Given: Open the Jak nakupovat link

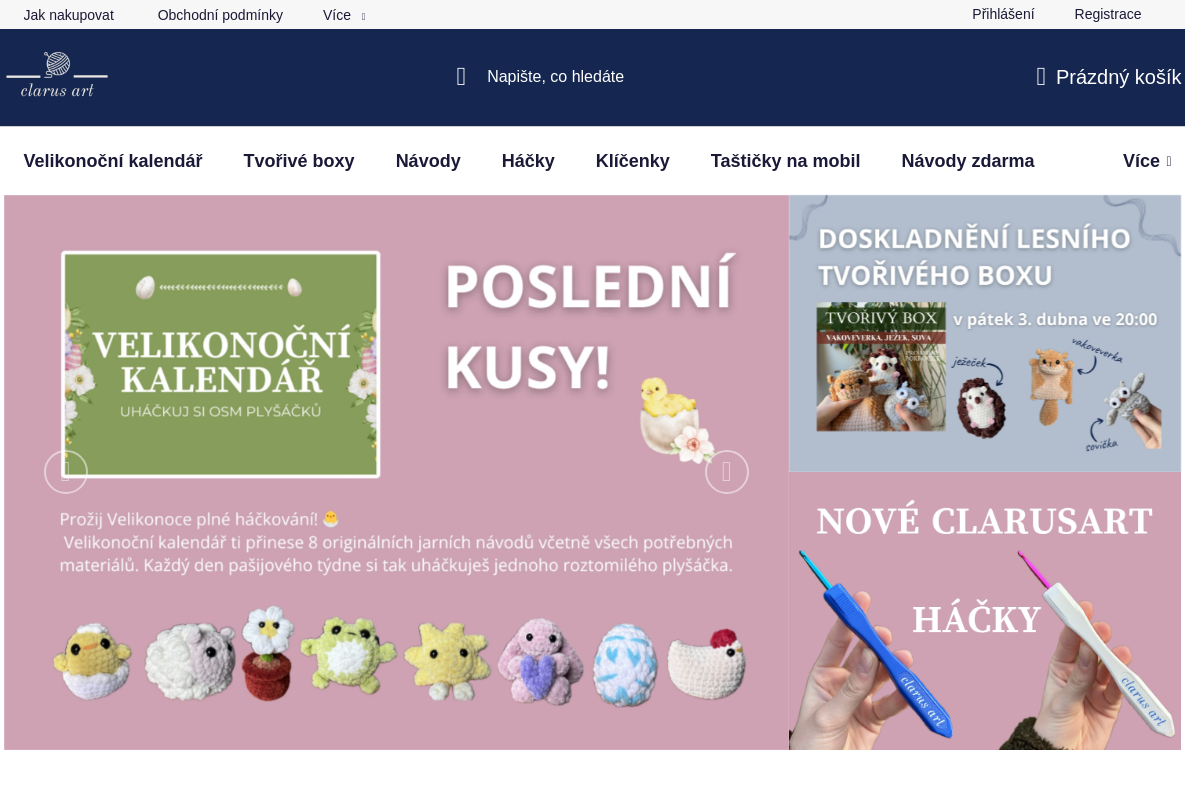Looking at the screenshot, I should click(69, 15).
